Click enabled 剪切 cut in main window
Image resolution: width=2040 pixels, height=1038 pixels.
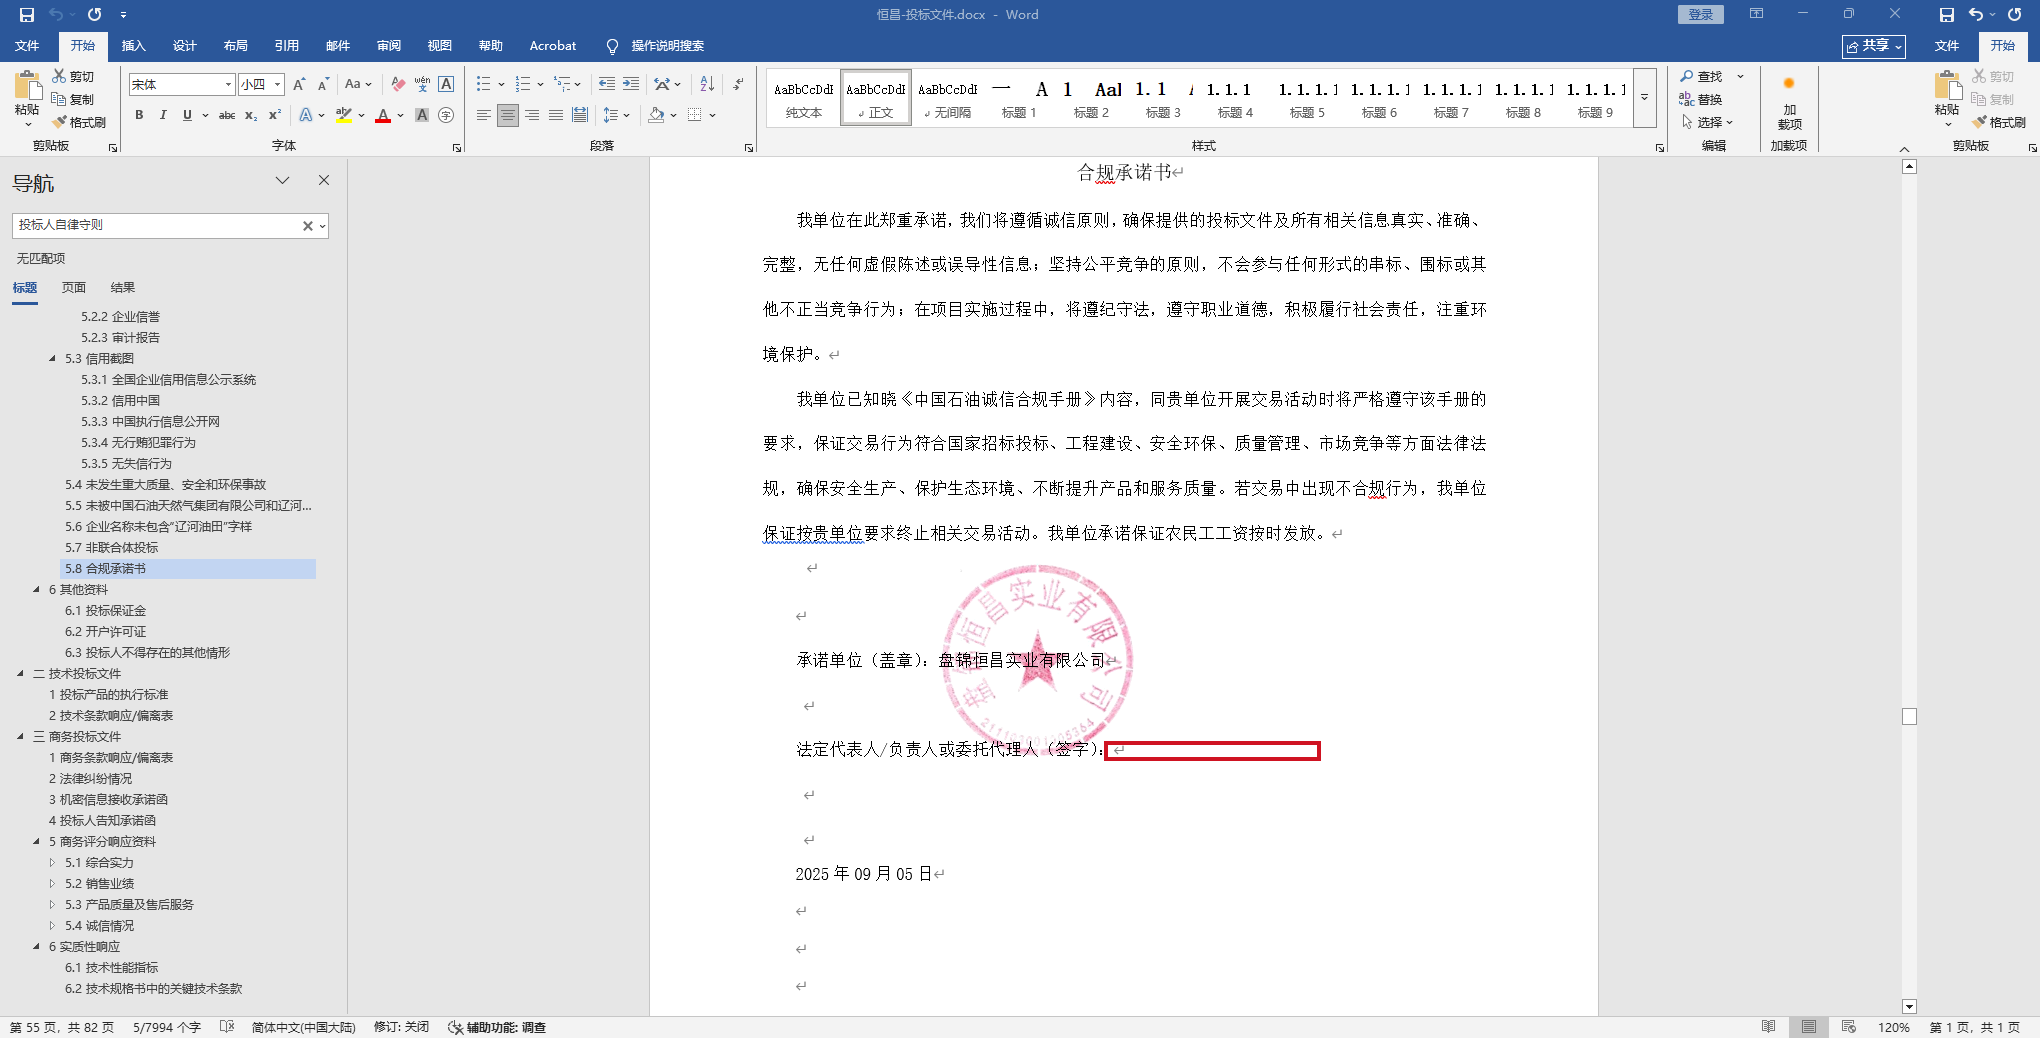click(x=74, y=76)
